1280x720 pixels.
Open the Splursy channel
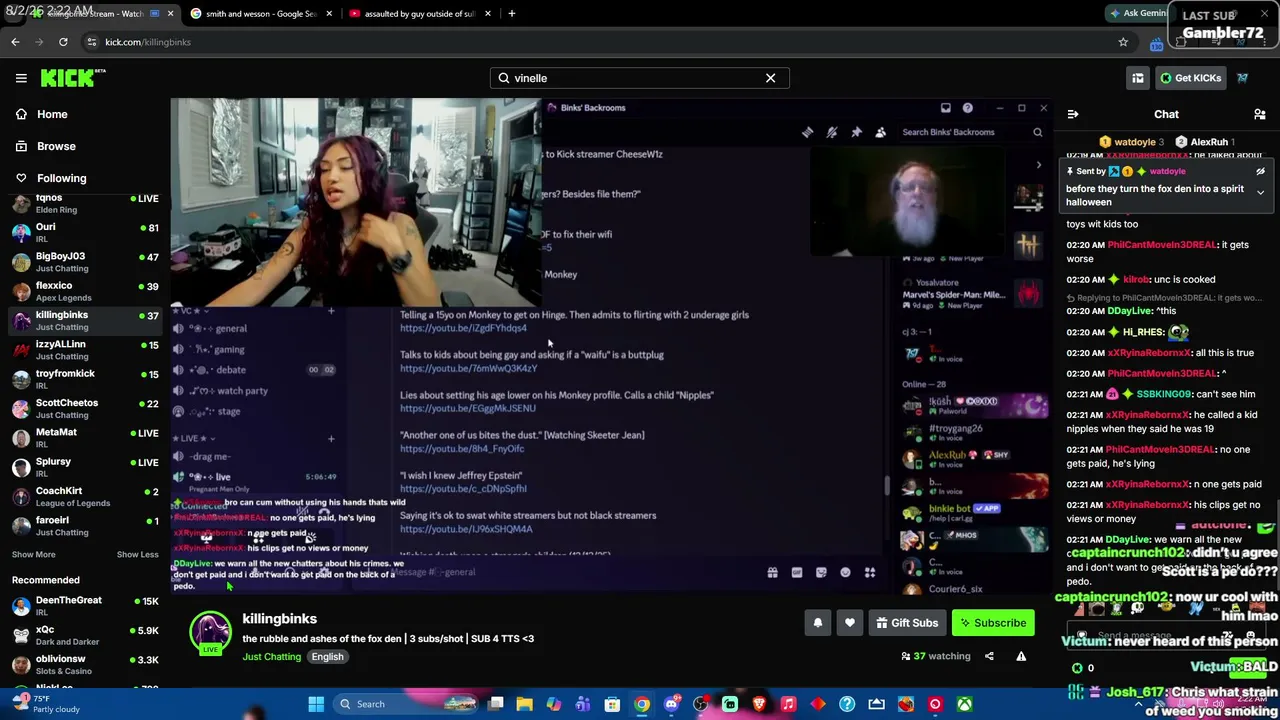[x=85, y=467]
